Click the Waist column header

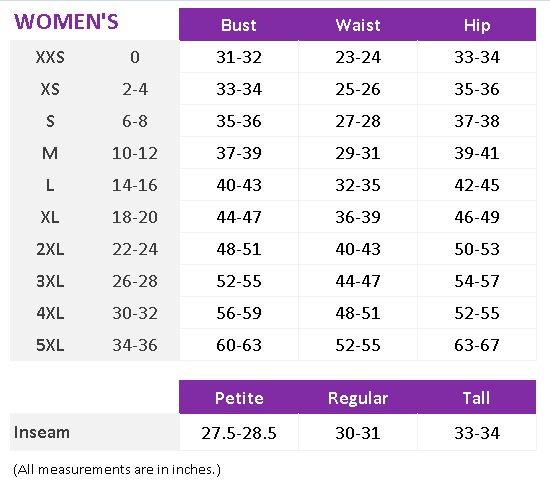click(358, 25)
